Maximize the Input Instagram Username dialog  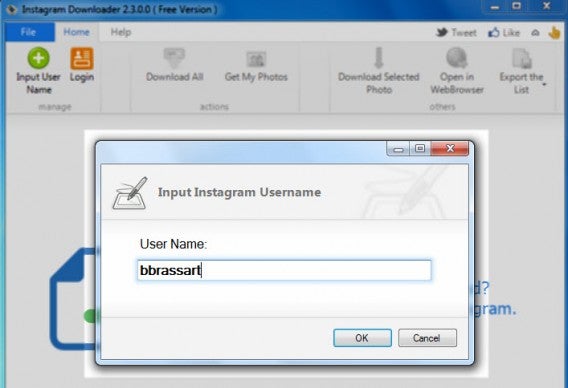click(x=420, y=149)
